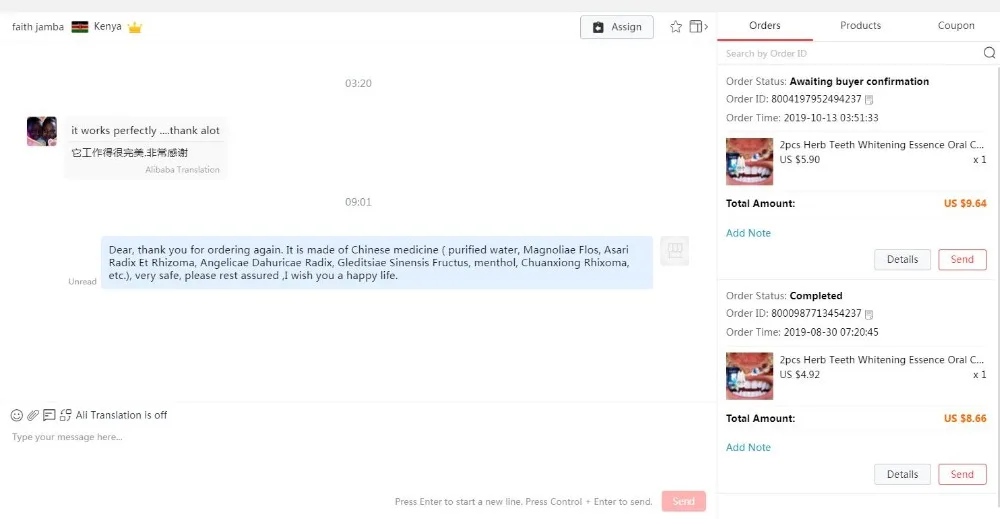The height and width of the screenshot is (519, 1000).
Task: Star this conversation with faith jamba
Action: (676, 27)
